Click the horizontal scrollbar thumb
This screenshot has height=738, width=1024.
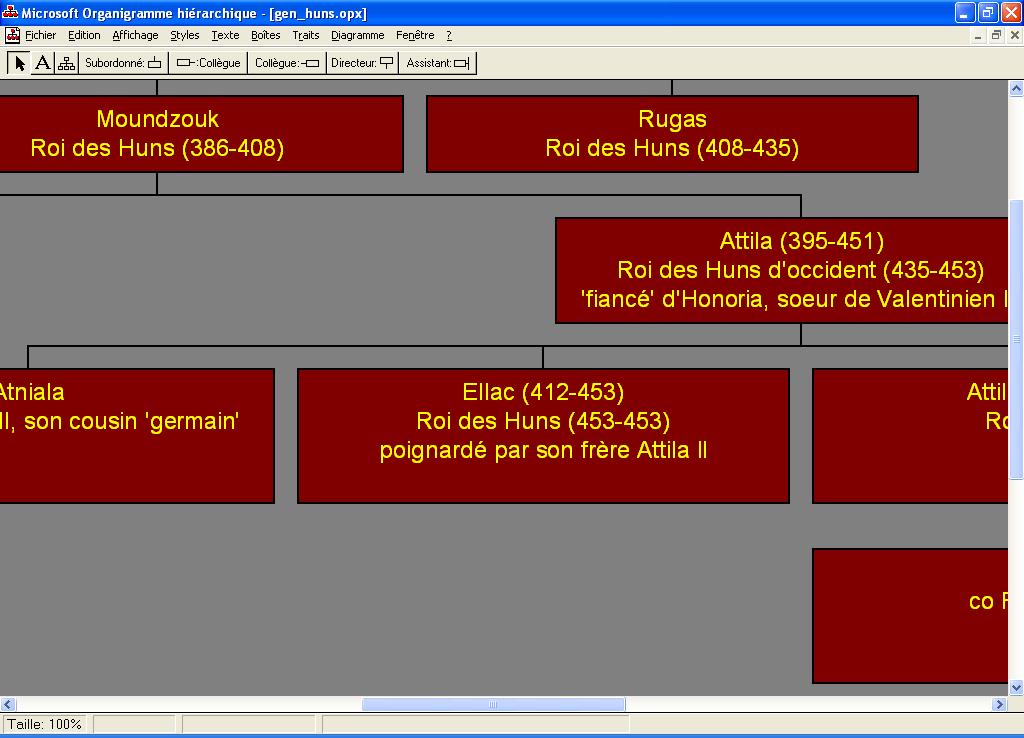[x=493, y=705]
